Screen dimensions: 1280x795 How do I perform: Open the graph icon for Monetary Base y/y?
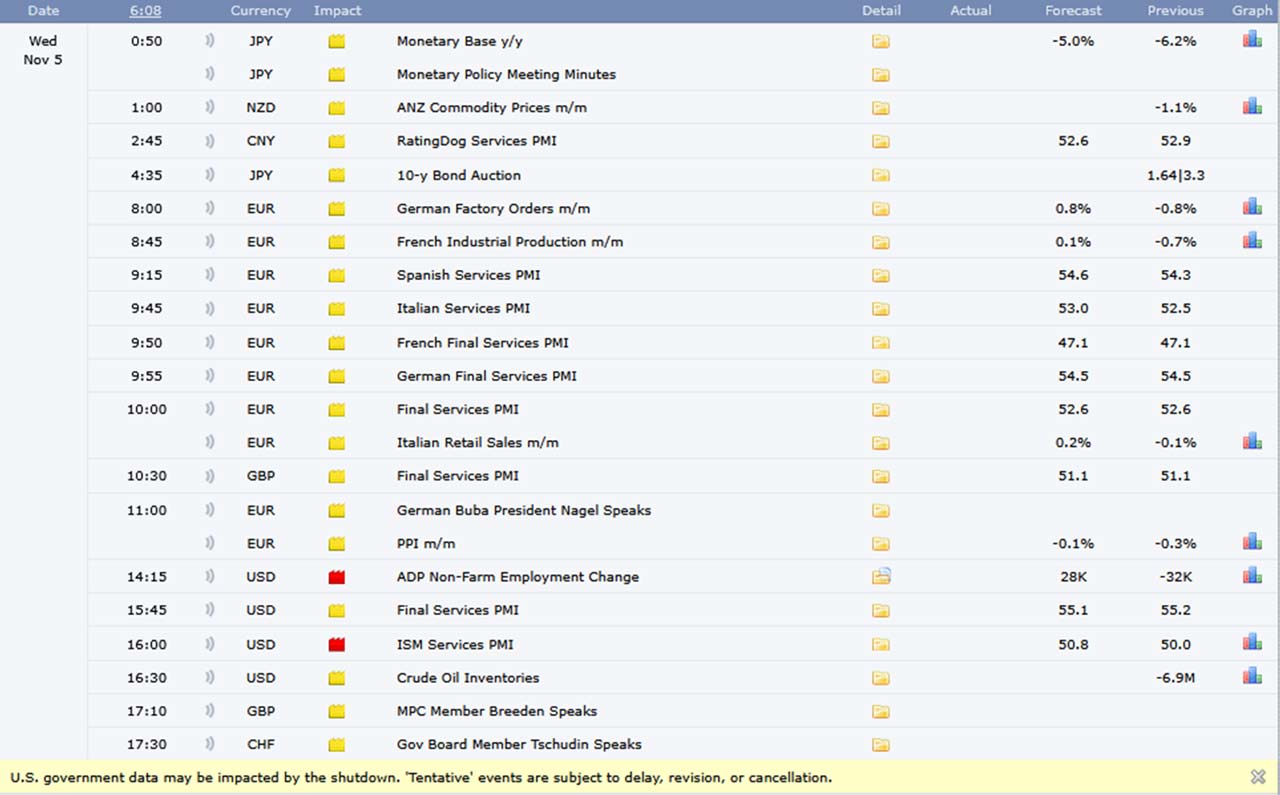pos(1251,37)
